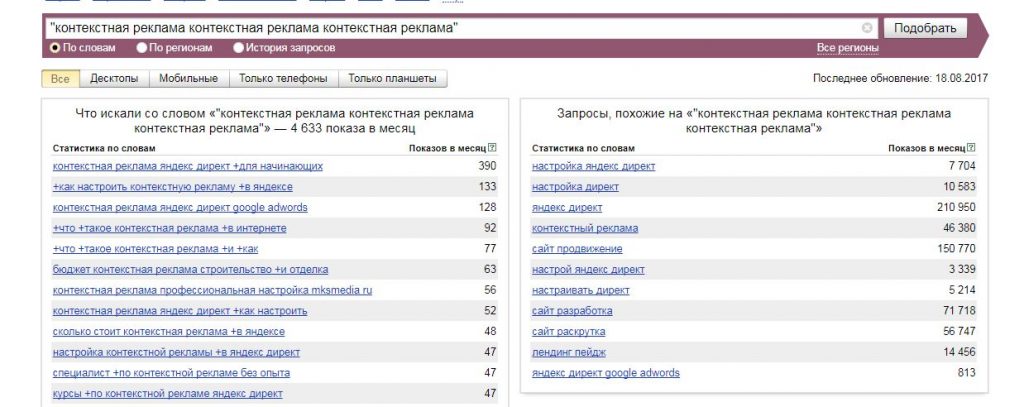1024x407 pixels.
Task: Open 'курсы +по контекстной рекламе яндекс директ'
Action: [x=168, y=394]
